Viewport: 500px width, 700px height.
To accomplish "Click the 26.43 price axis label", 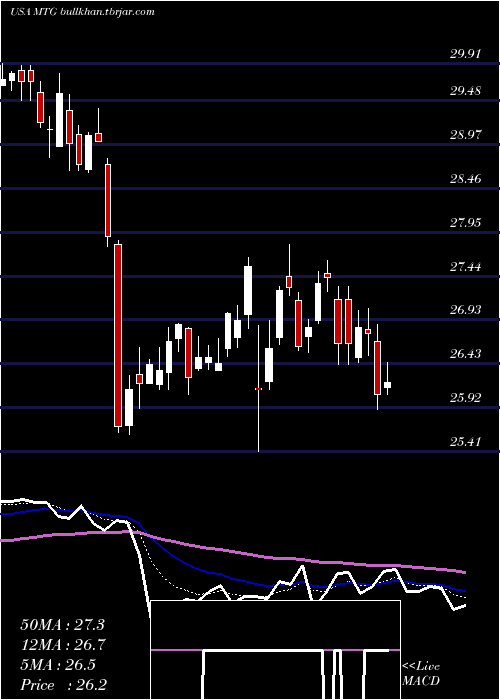I will click(x=465, y=354).
